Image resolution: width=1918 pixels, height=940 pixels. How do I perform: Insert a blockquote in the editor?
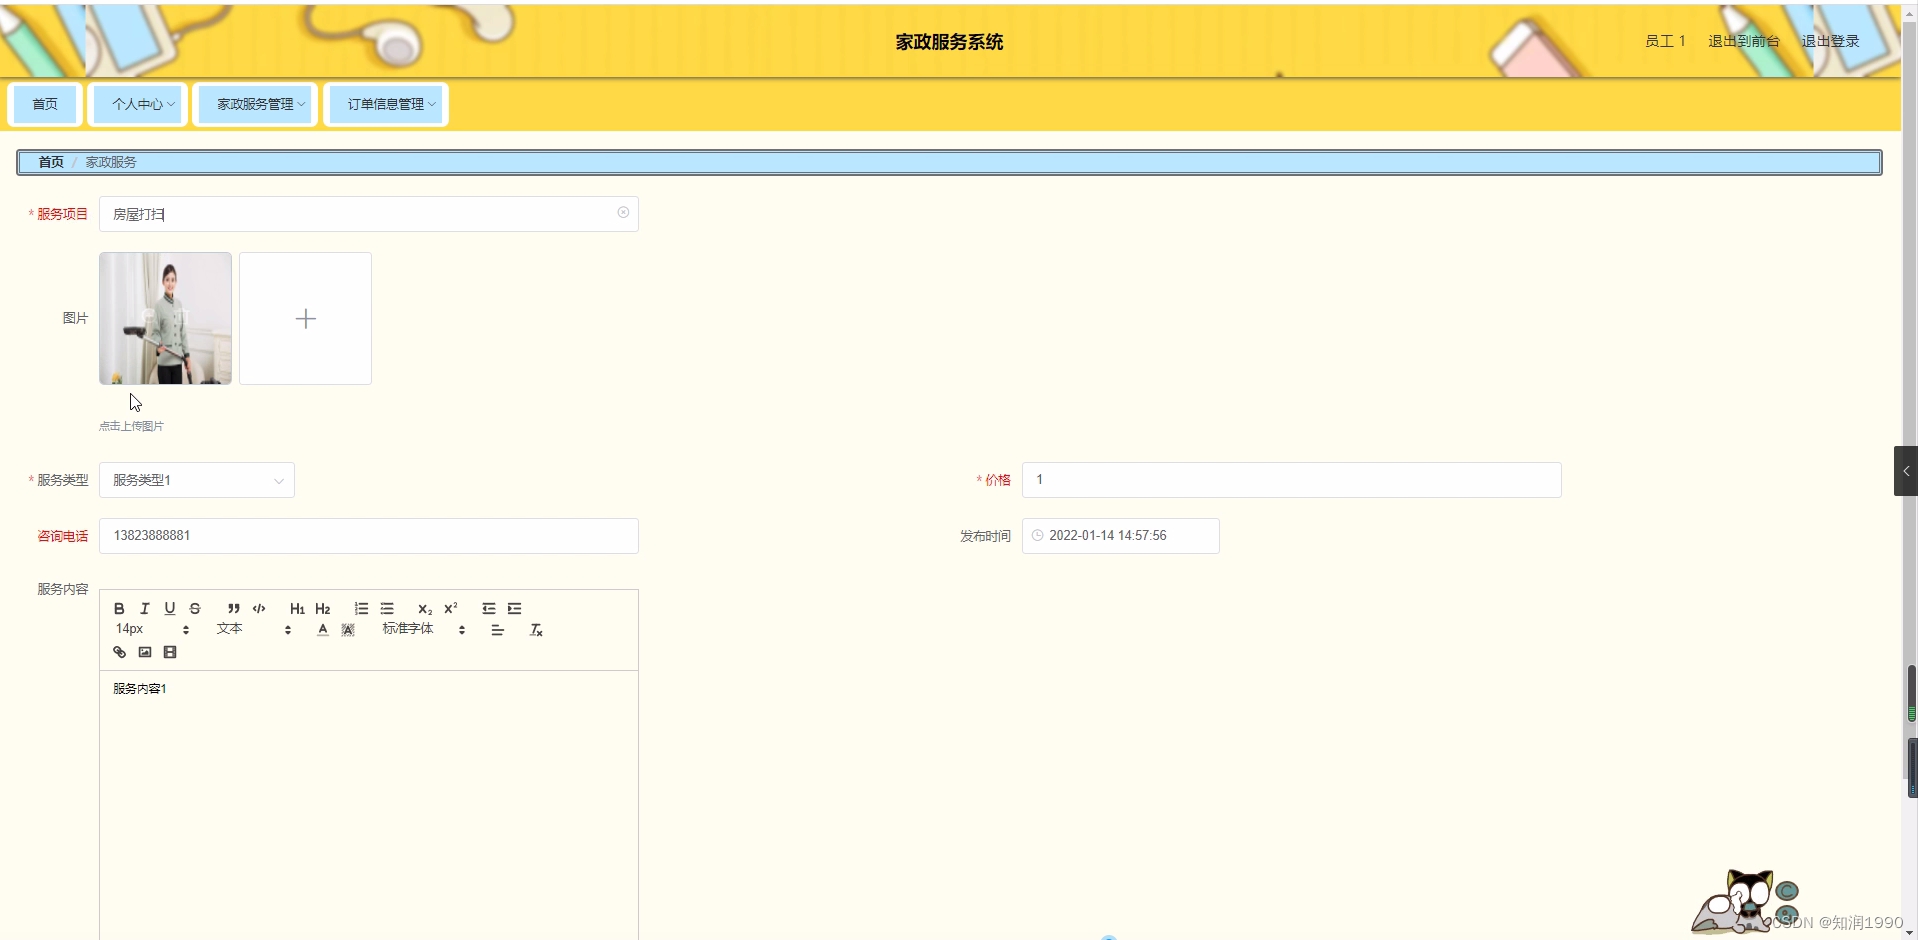tap(233, 608)
